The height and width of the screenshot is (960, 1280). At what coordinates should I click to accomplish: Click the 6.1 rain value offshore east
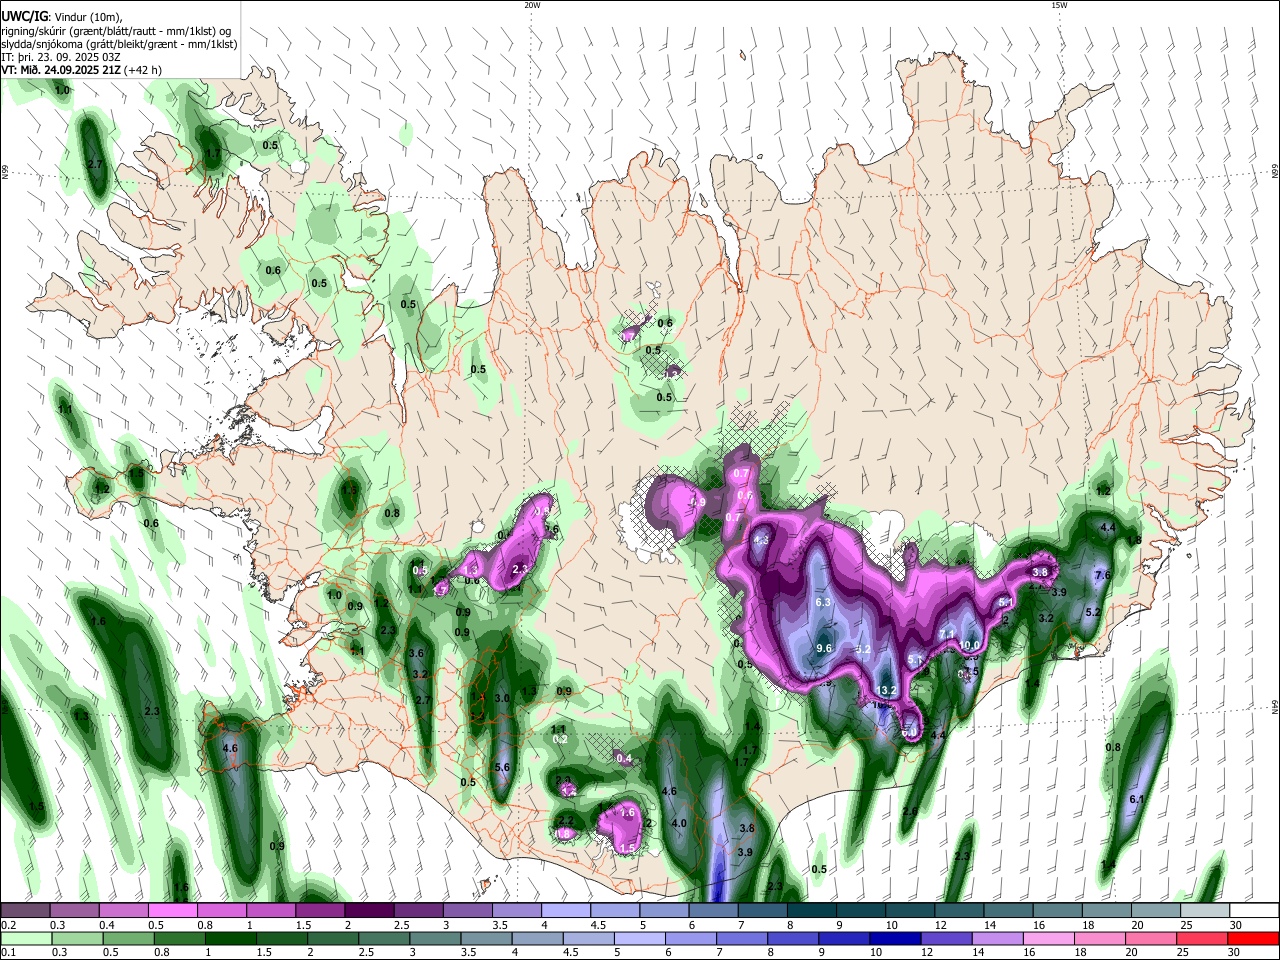(x=1136, y=799)
